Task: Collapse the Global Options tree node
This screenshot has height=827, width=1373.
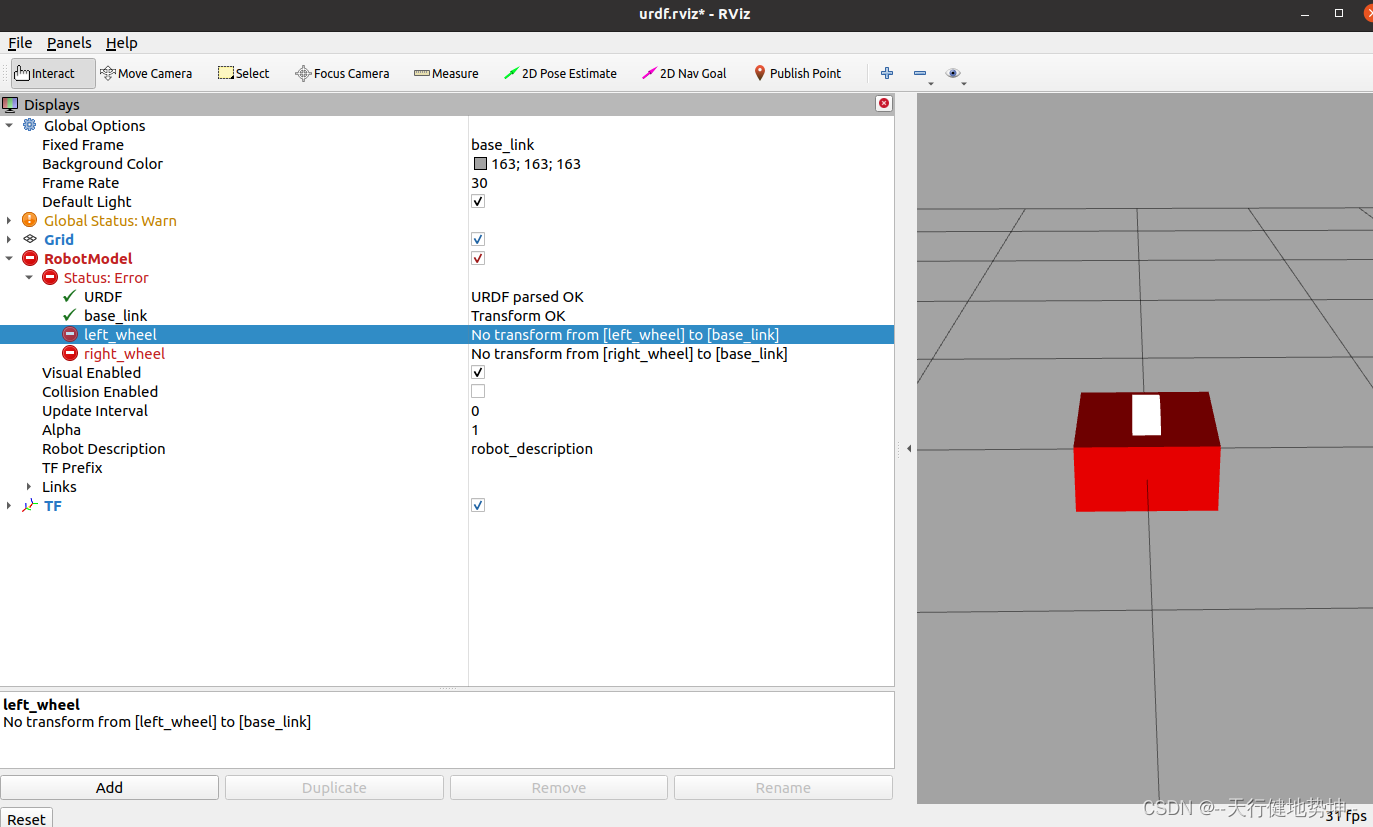Action: pyautogui.click(x=9, y=126)
